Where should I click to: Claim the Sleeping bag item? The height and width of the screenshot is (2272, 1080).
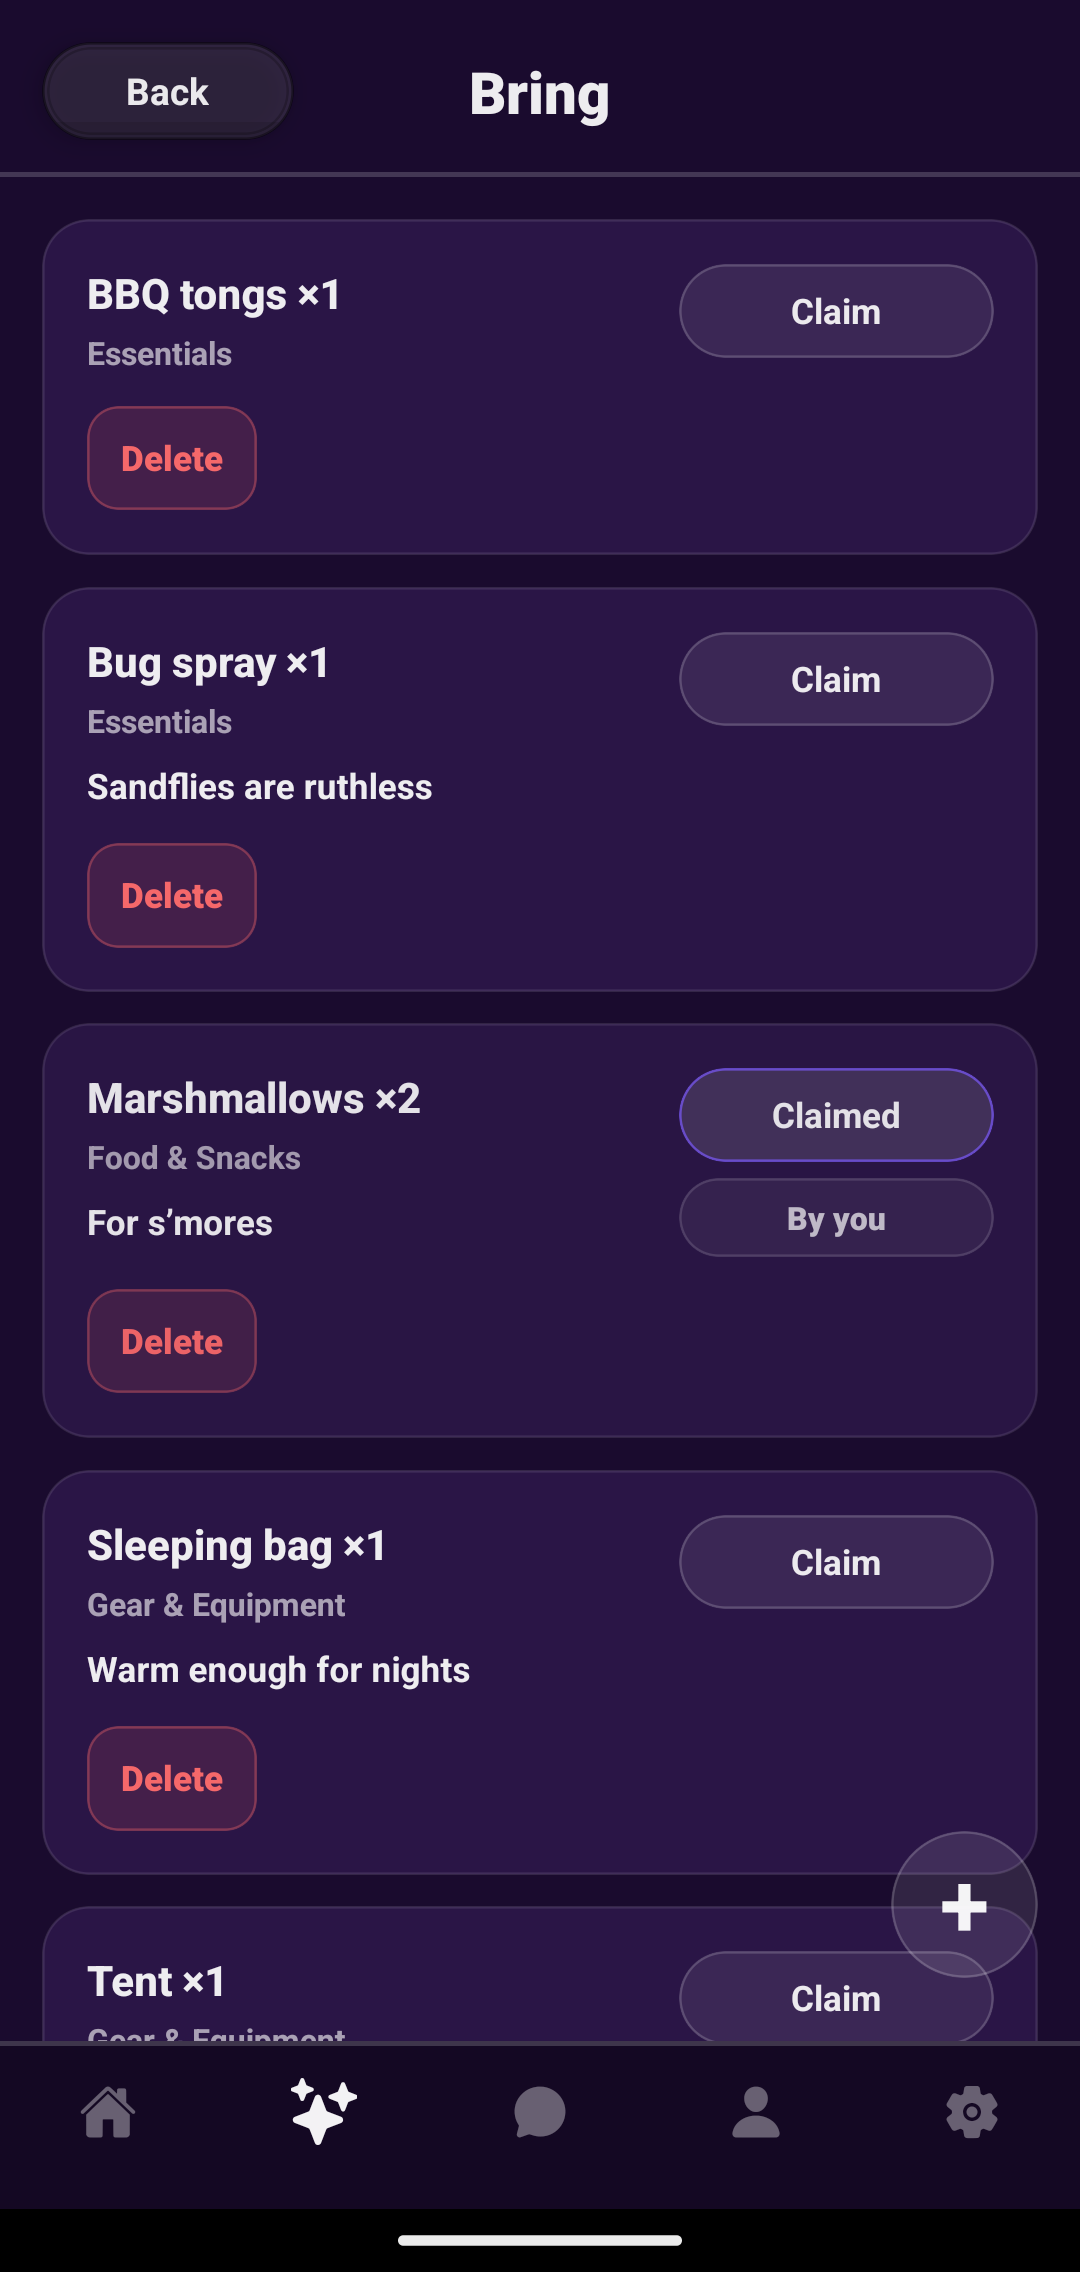click(836, 1562)
